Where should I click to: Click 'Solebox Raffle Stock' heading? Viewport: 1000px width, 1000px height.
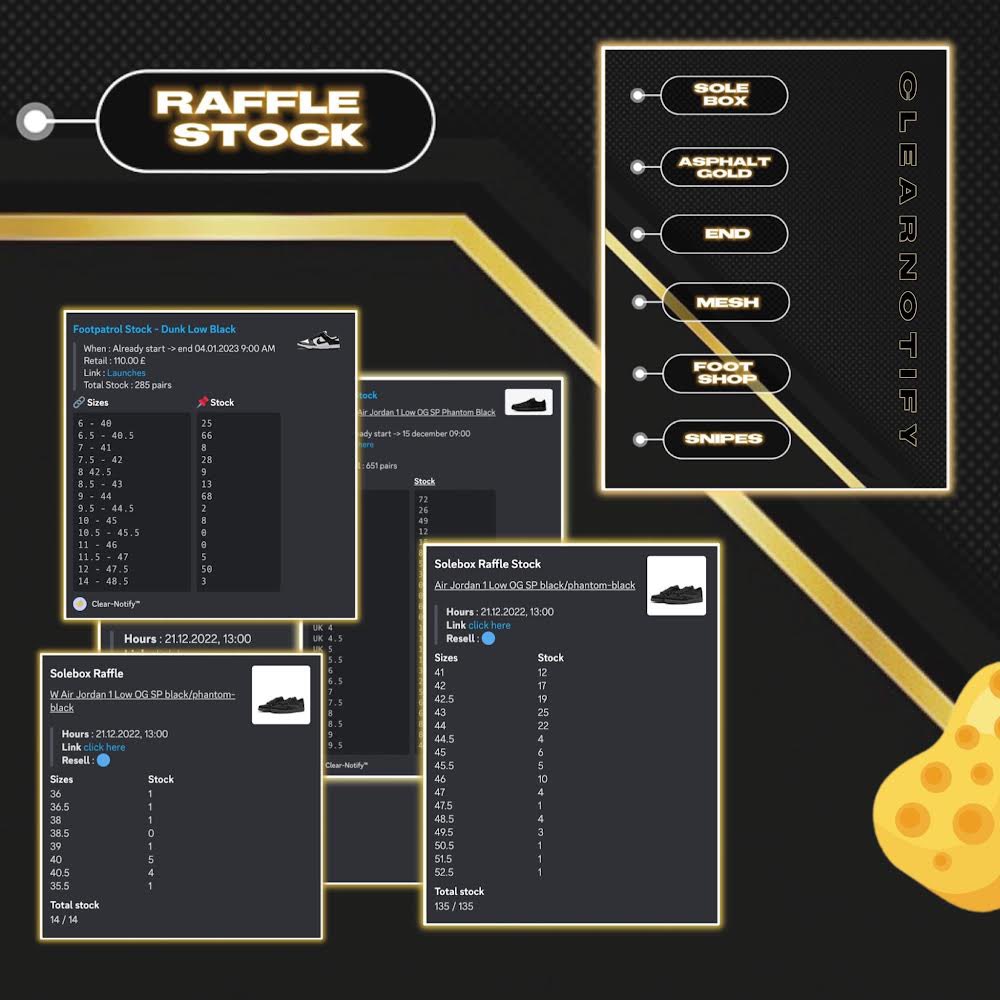click(487, 564)
